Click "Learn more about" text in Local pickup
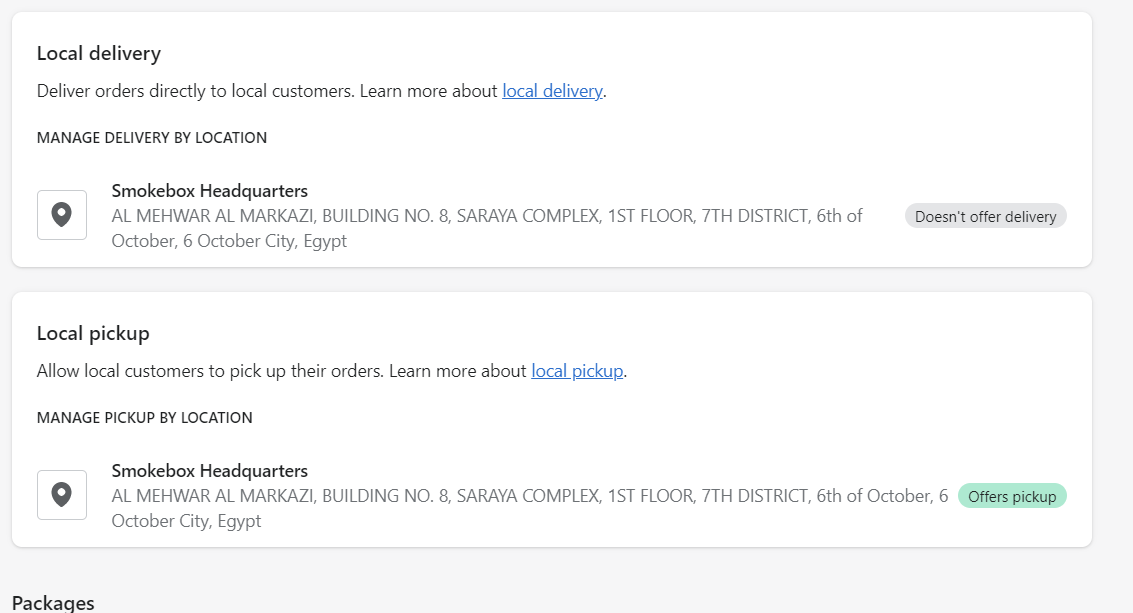The width and height of the screenshot is (1133, 613). (x=457, y=371)
